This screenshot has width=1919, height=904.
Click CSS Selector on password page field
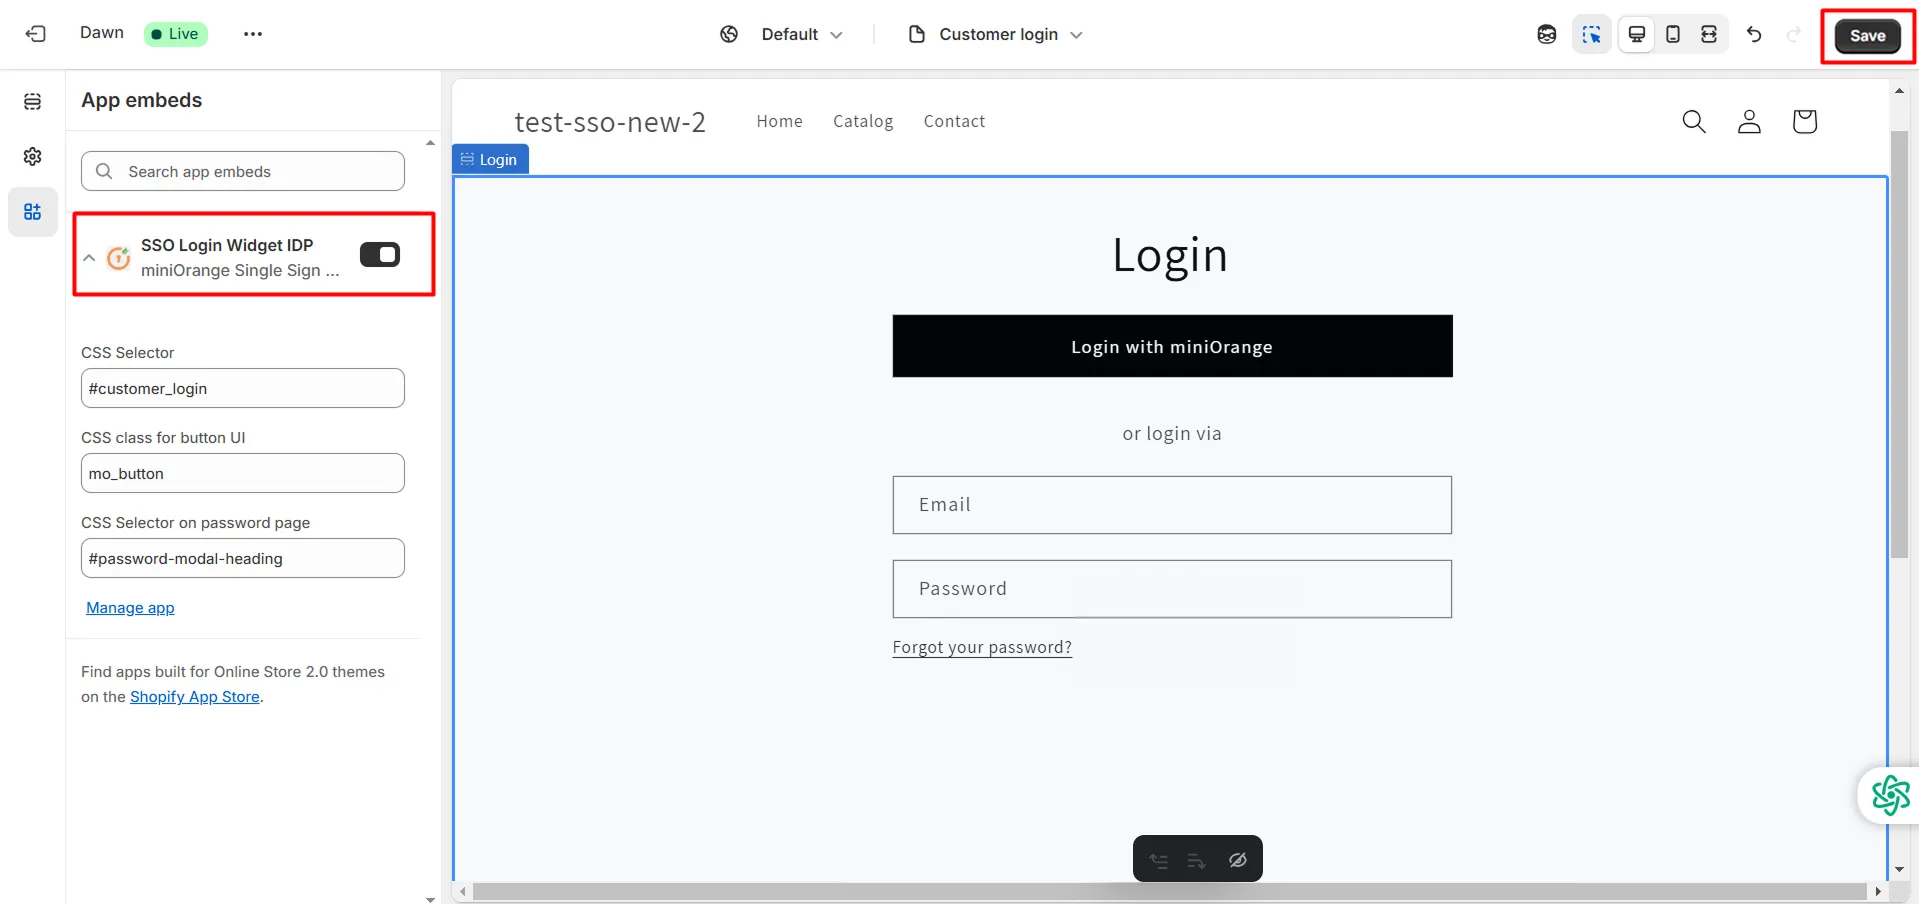pyautogui.click(x=243, y=558)
